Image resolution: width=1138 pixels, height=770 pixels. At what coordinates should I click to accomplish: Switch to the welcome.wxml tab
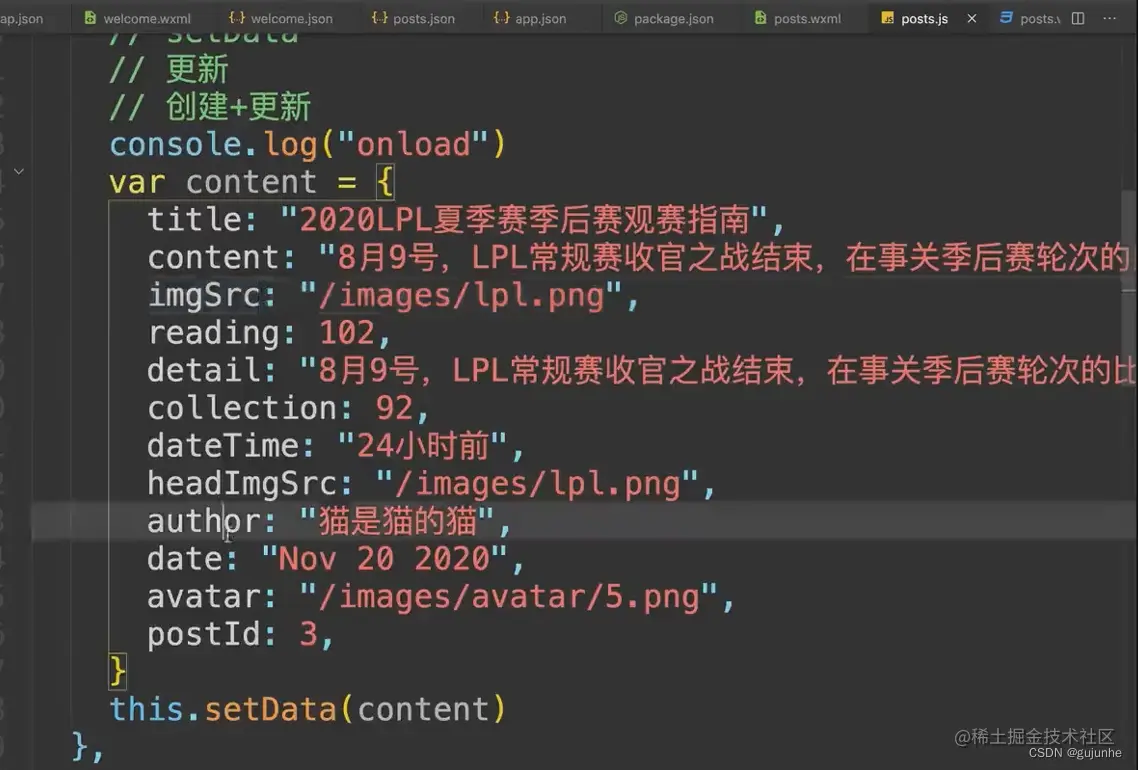click(x=137, y=18)
